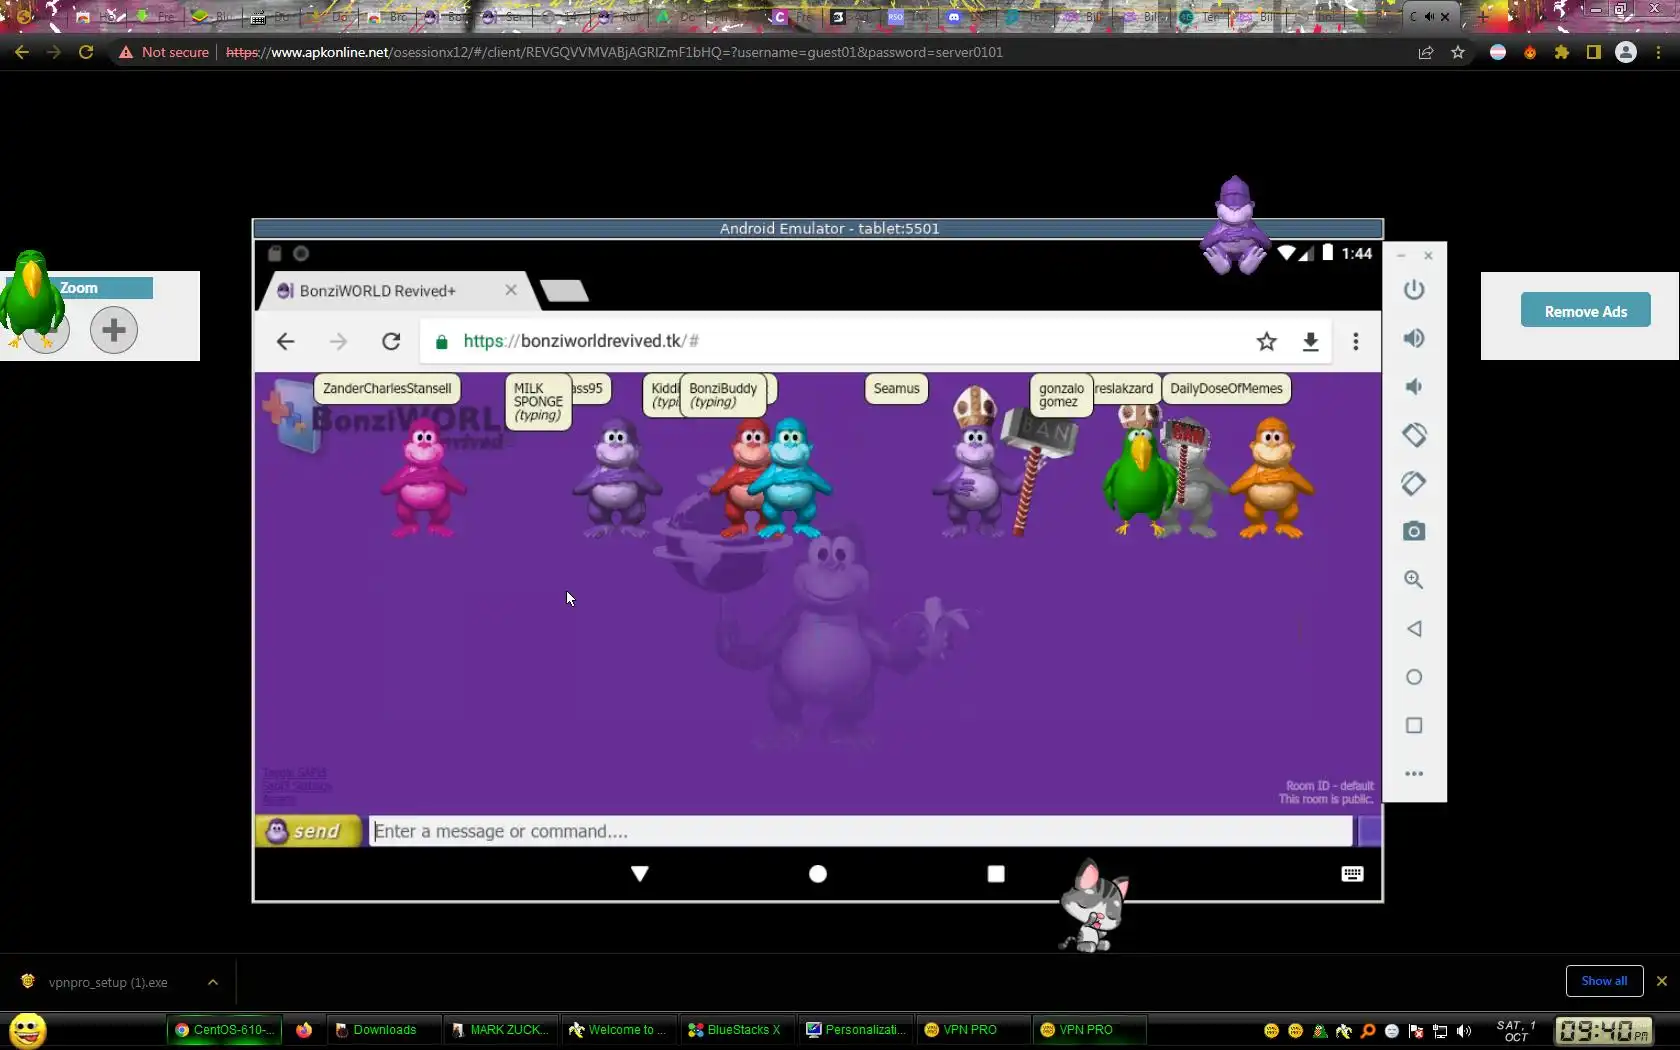Lower volume using emulator volume down icon
Image resolution: width=1680 pixels, height=1050 pixels.
coord(1413,386)
